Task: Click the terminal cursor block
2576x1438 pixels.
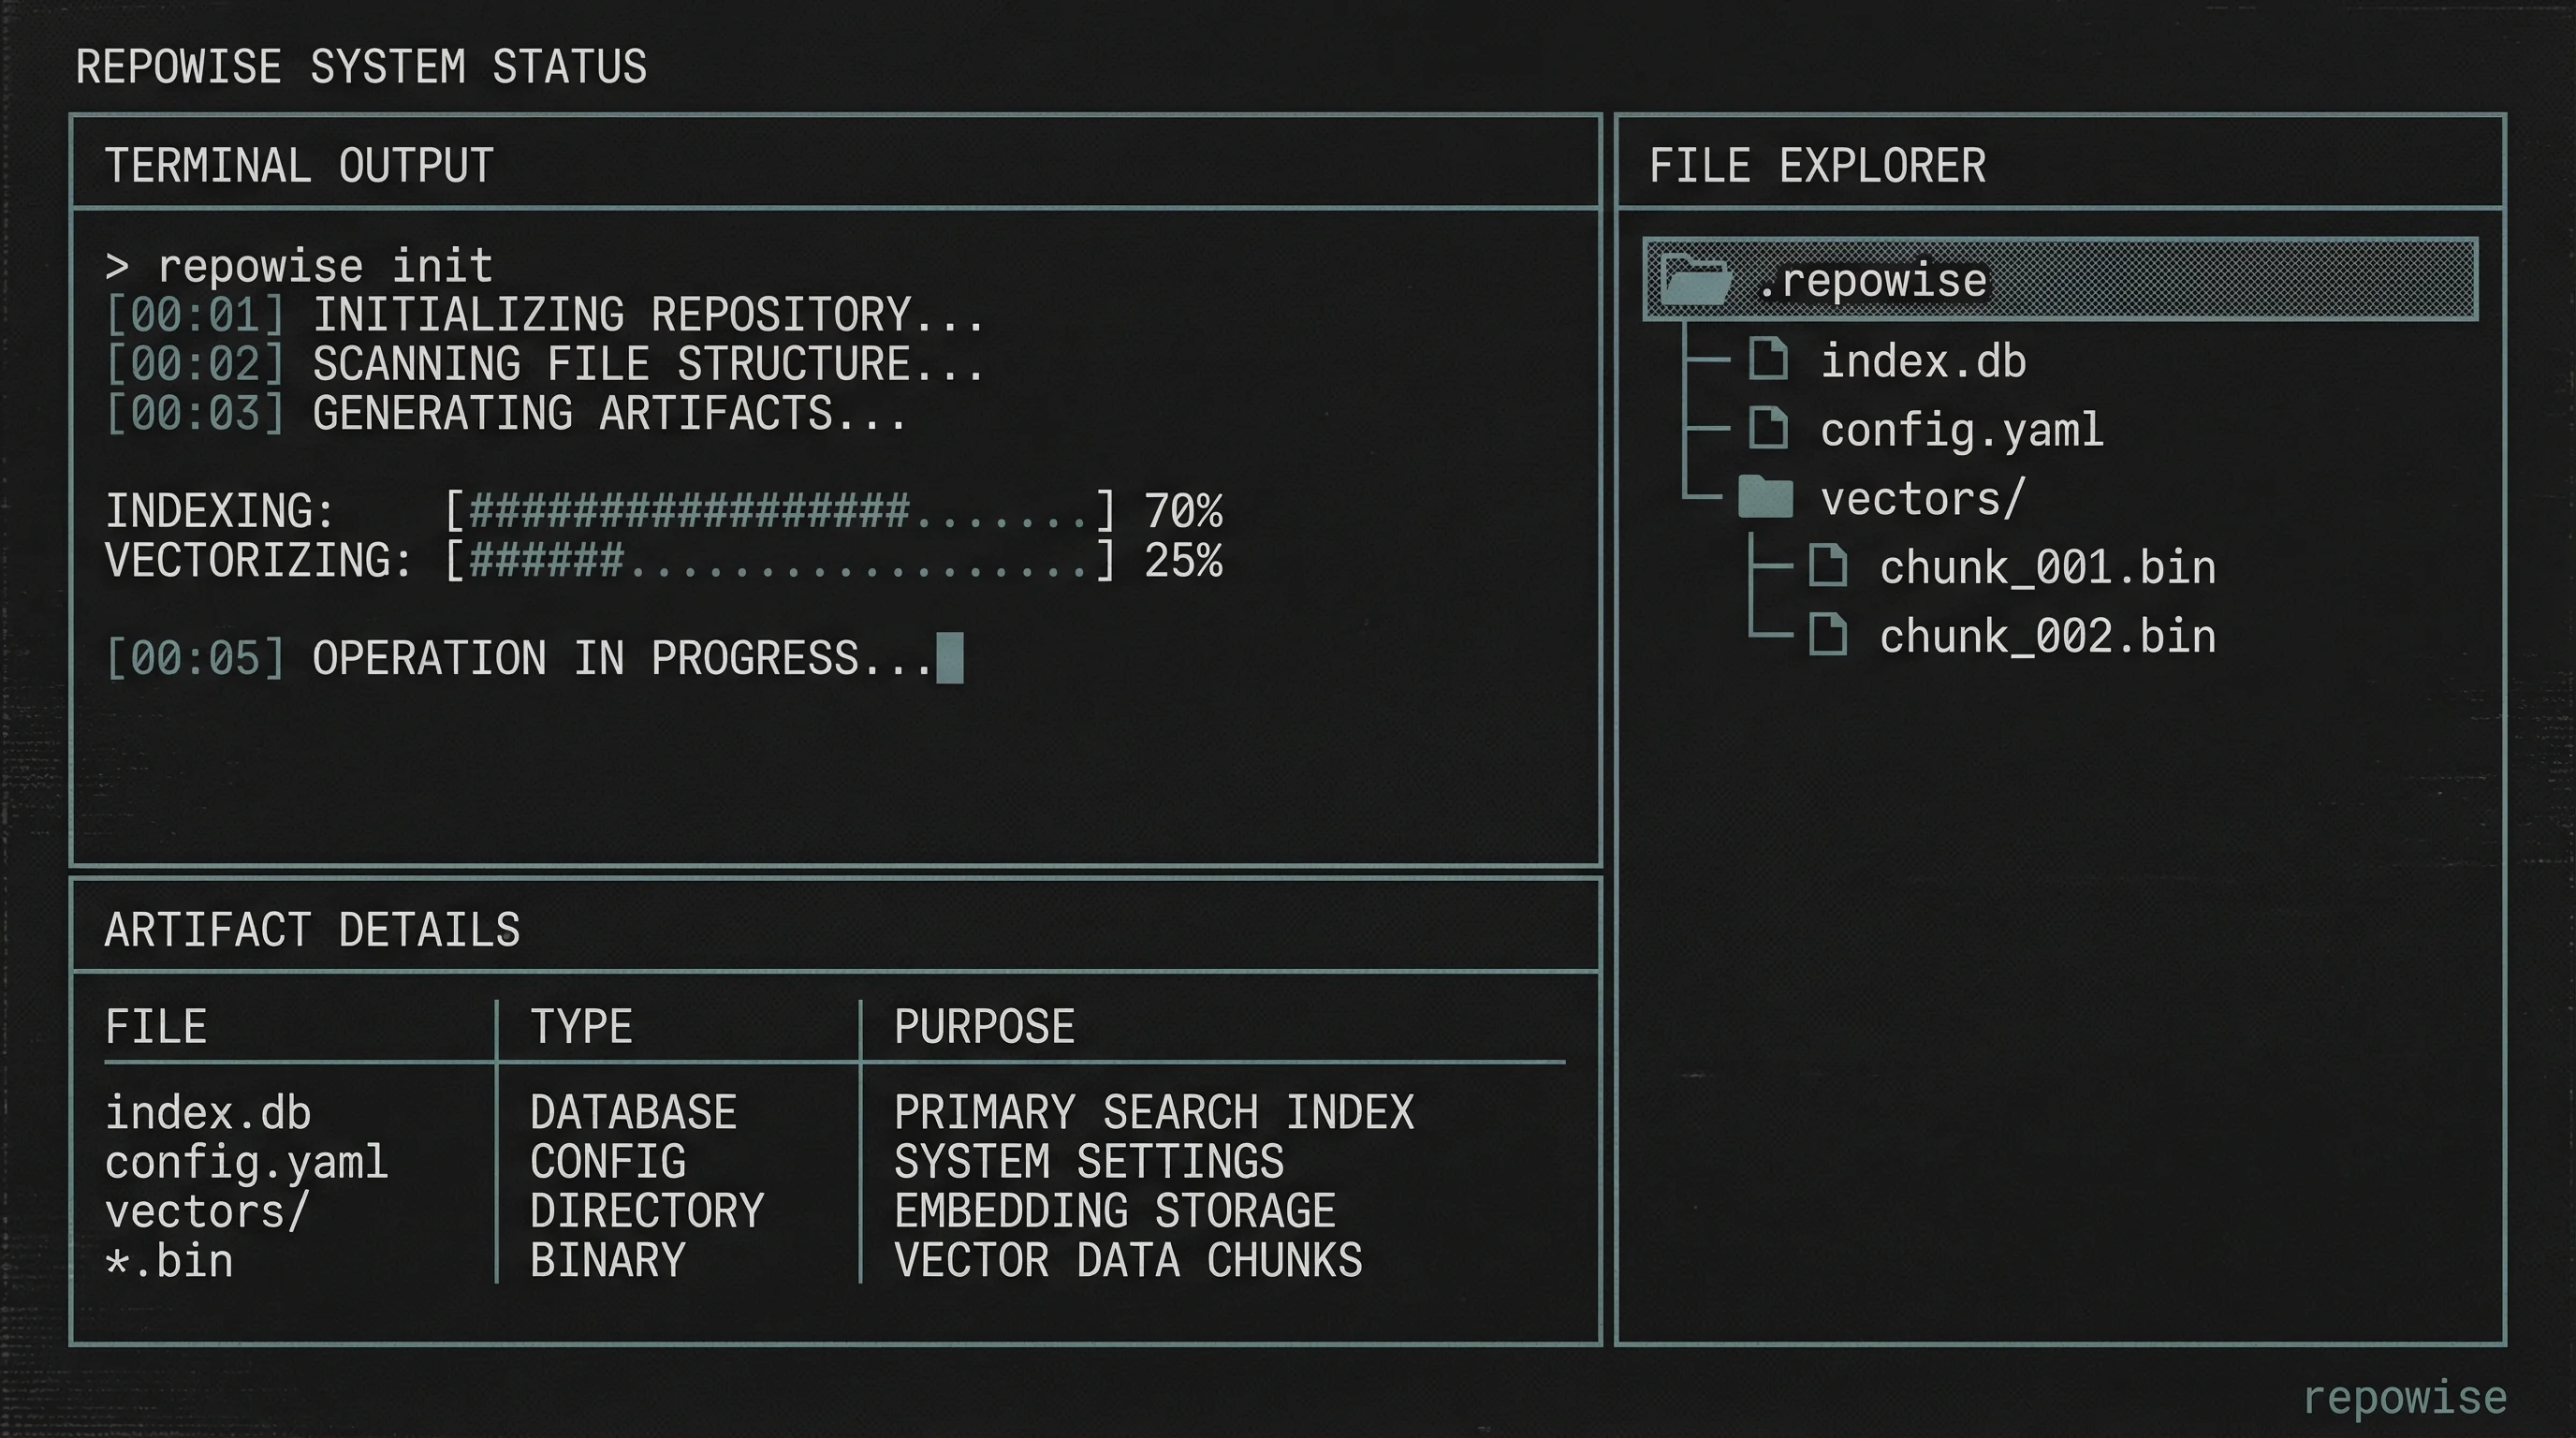Action: (x=950, y=658)
